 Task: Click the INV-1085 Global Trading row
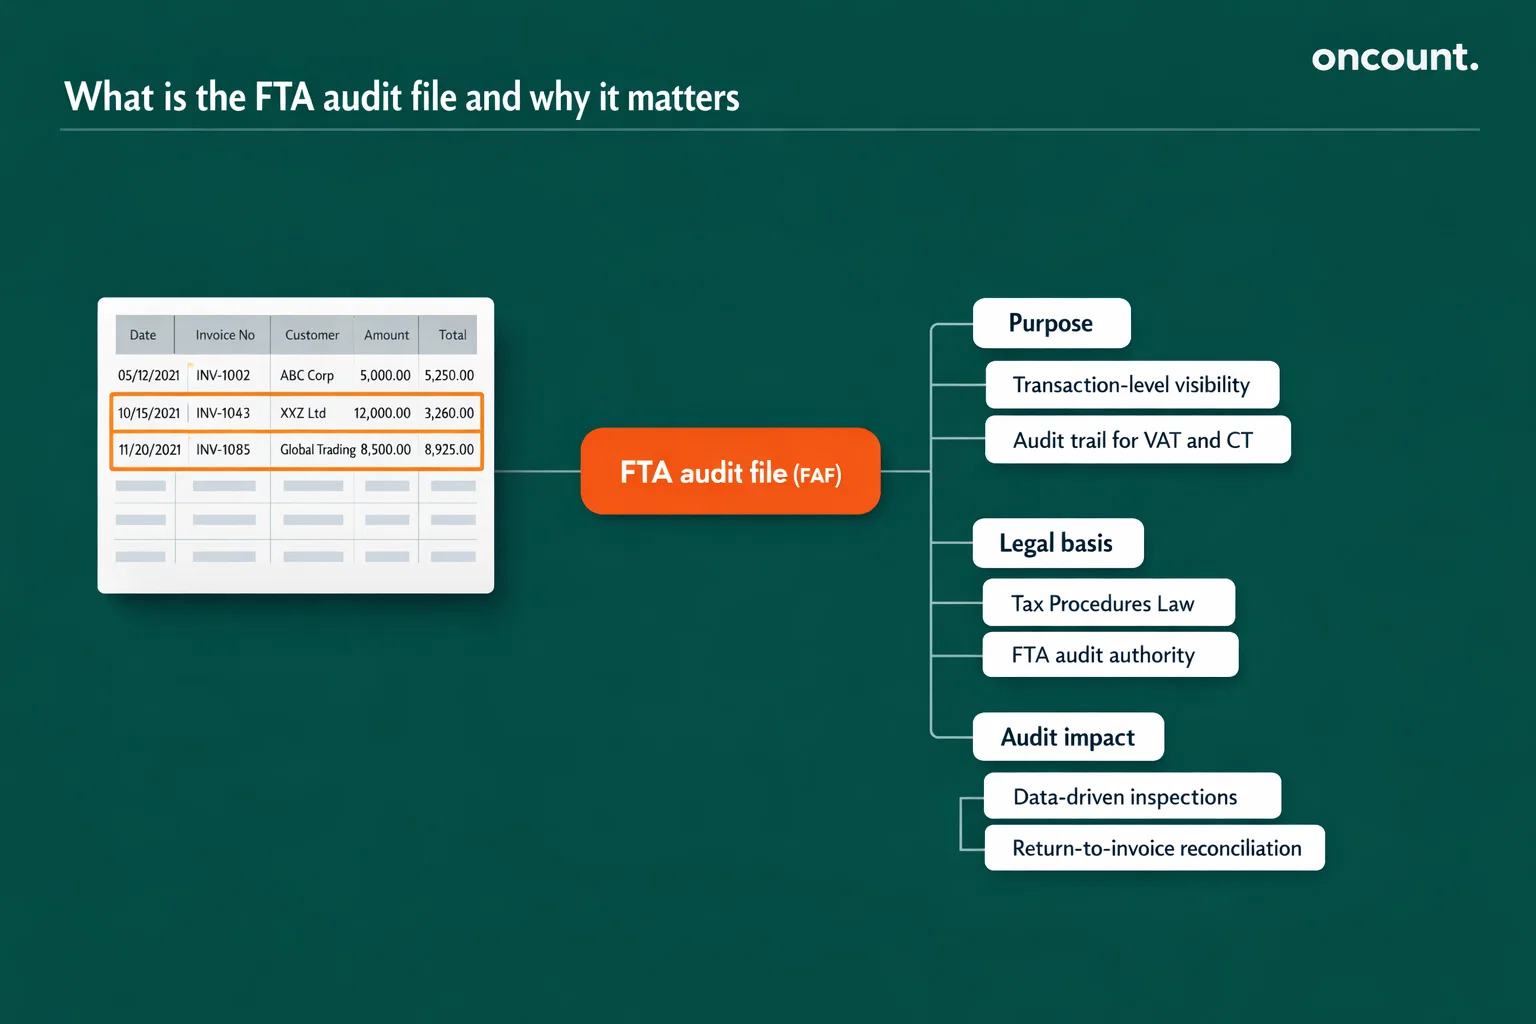[295, 449]
